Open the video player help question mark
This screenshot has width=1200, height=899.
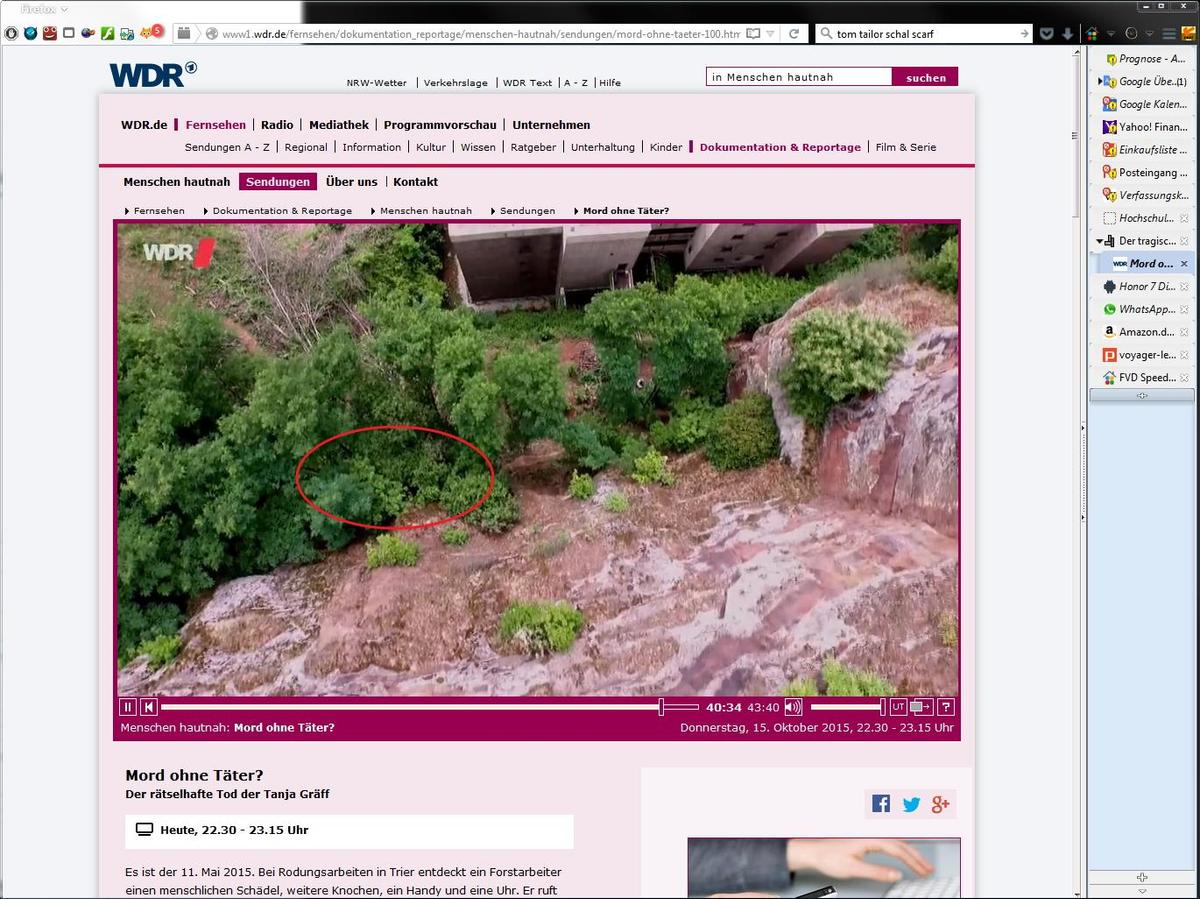946,707
